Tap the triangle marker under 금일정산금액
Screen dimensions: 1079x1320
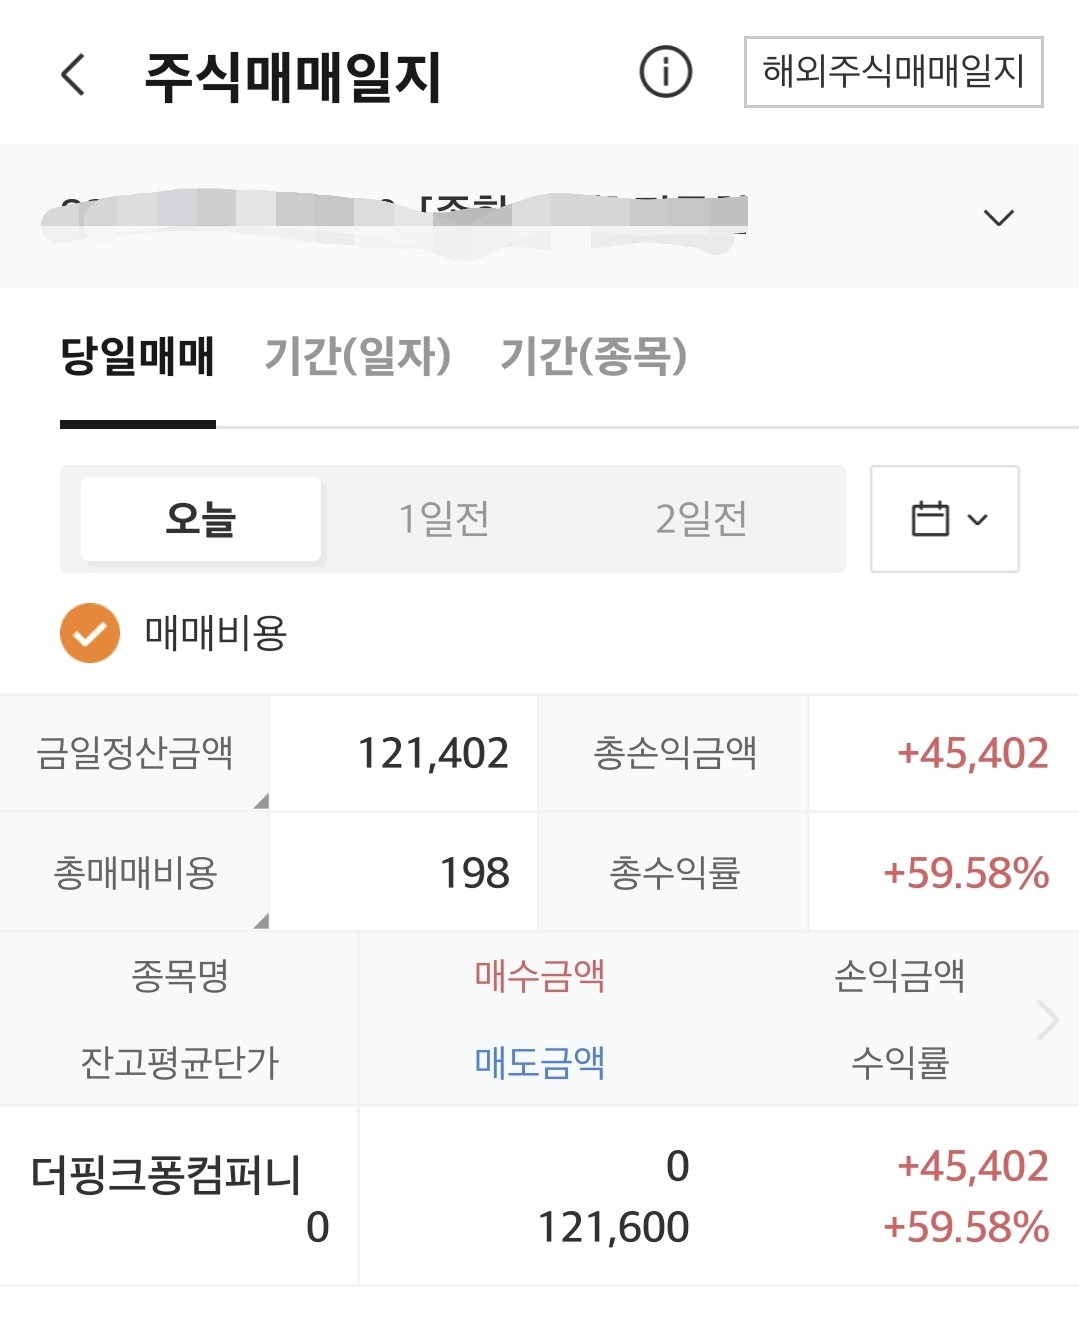coord(261,801)
